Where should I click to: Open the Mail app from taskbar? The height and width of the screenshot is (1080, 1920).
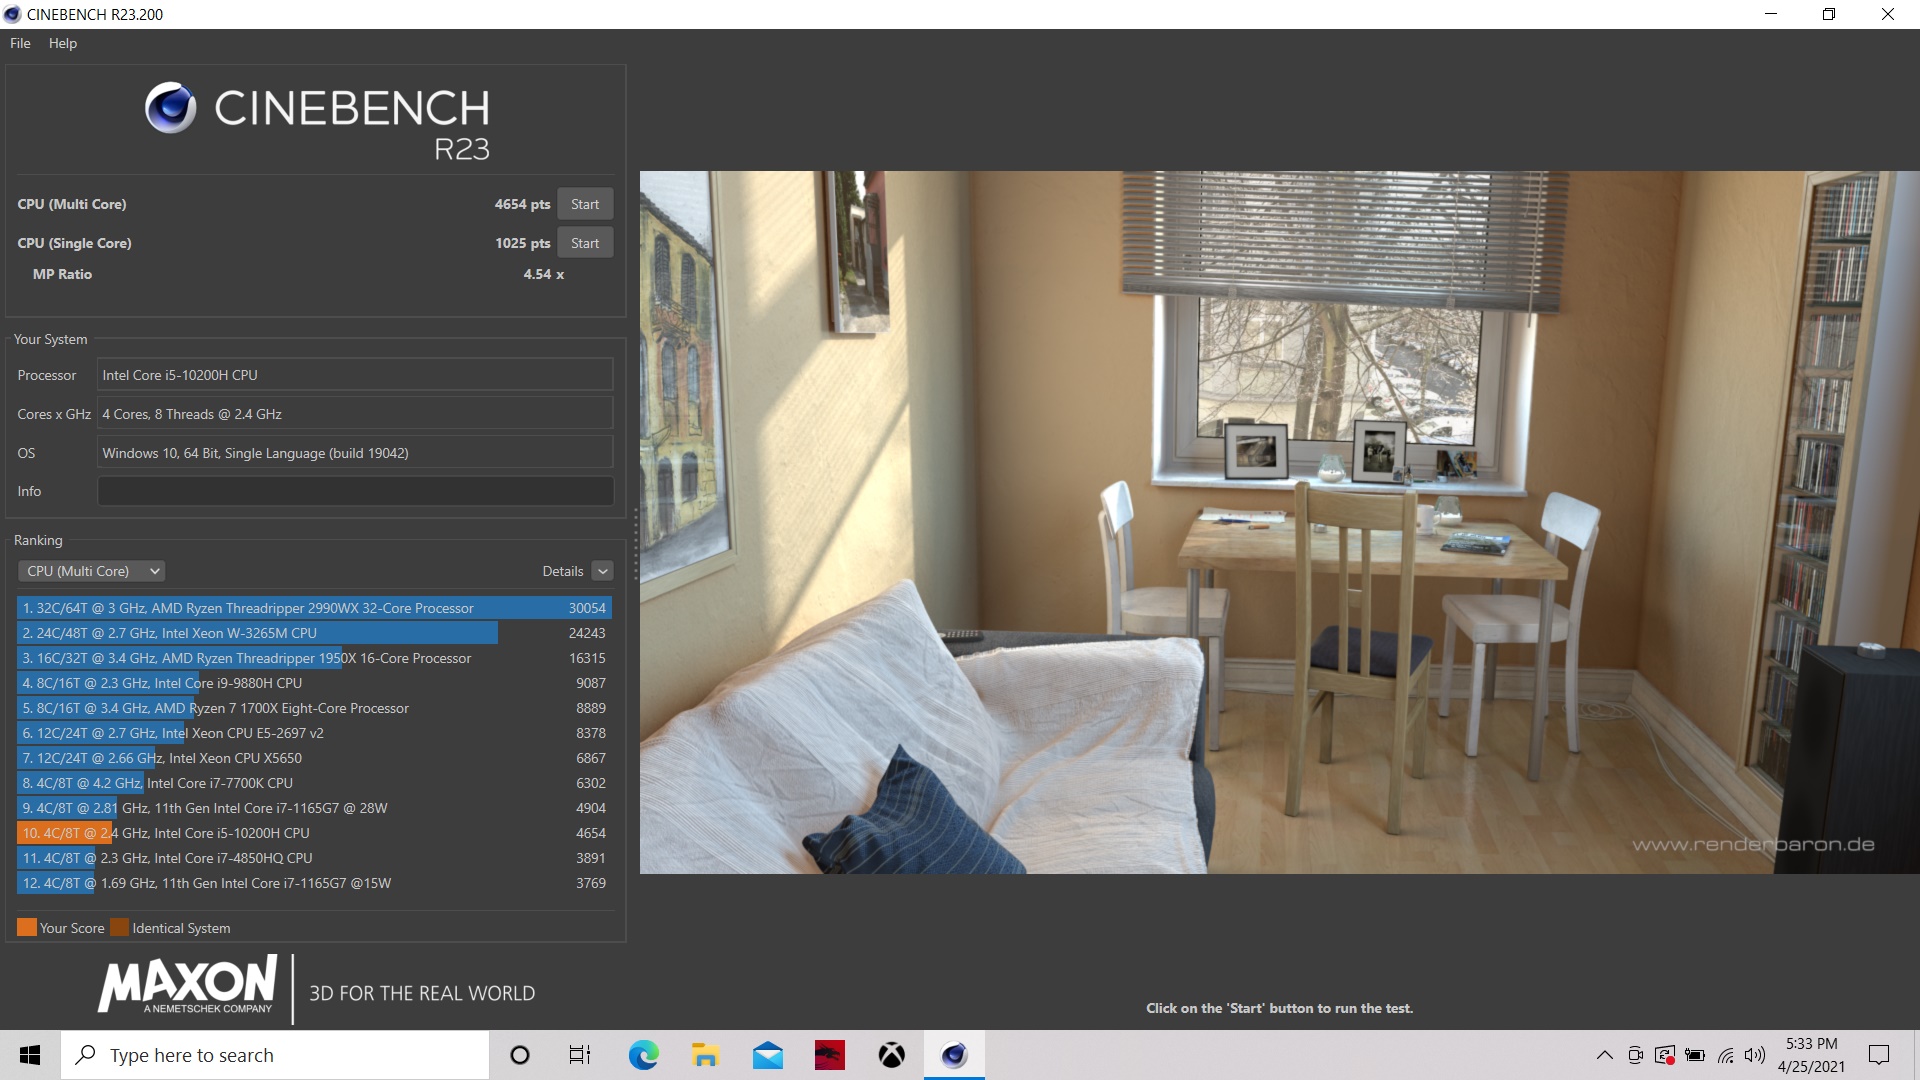(767, 1055)
